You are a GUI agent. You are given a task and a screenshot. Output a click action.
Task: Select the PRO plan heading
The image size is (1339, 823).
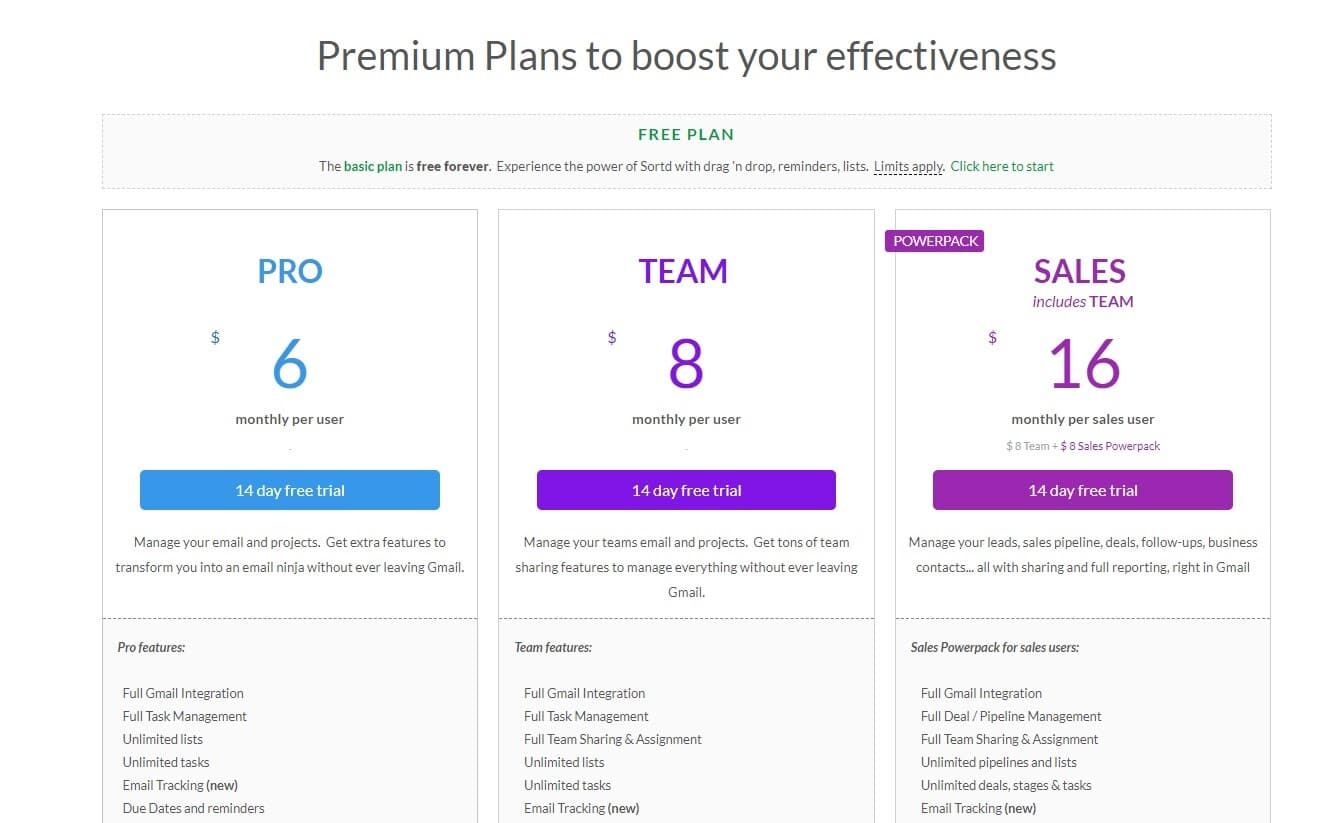pyautogui.click(x=290, y=271)
